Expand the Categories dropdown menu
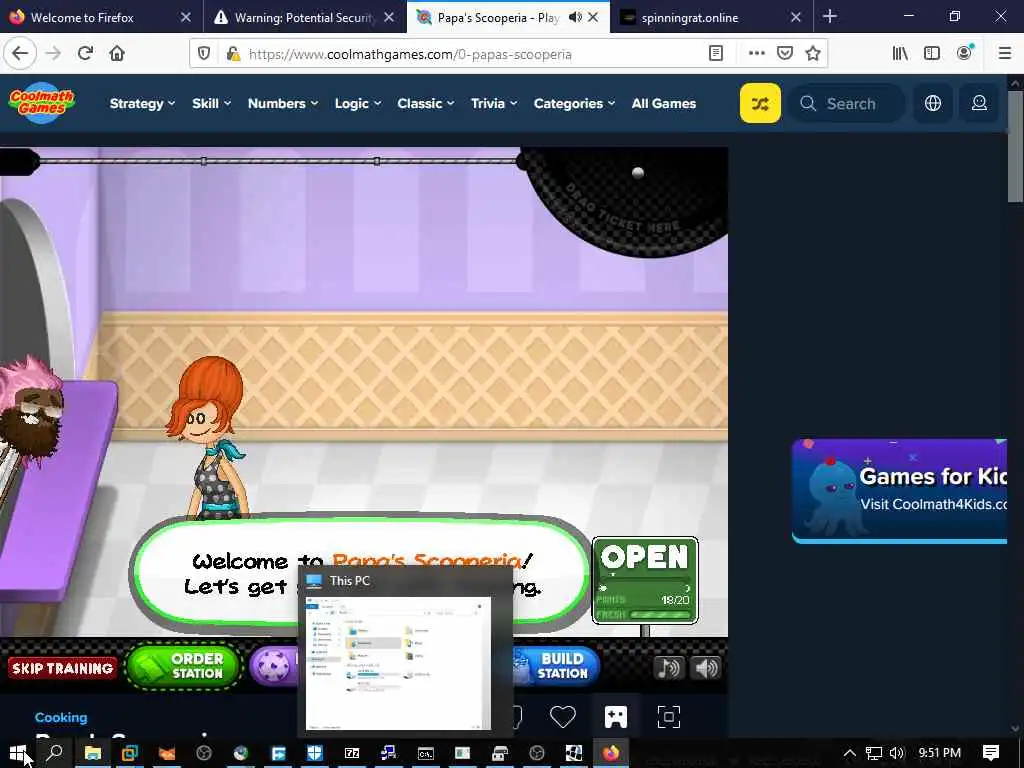 point(575,103)
